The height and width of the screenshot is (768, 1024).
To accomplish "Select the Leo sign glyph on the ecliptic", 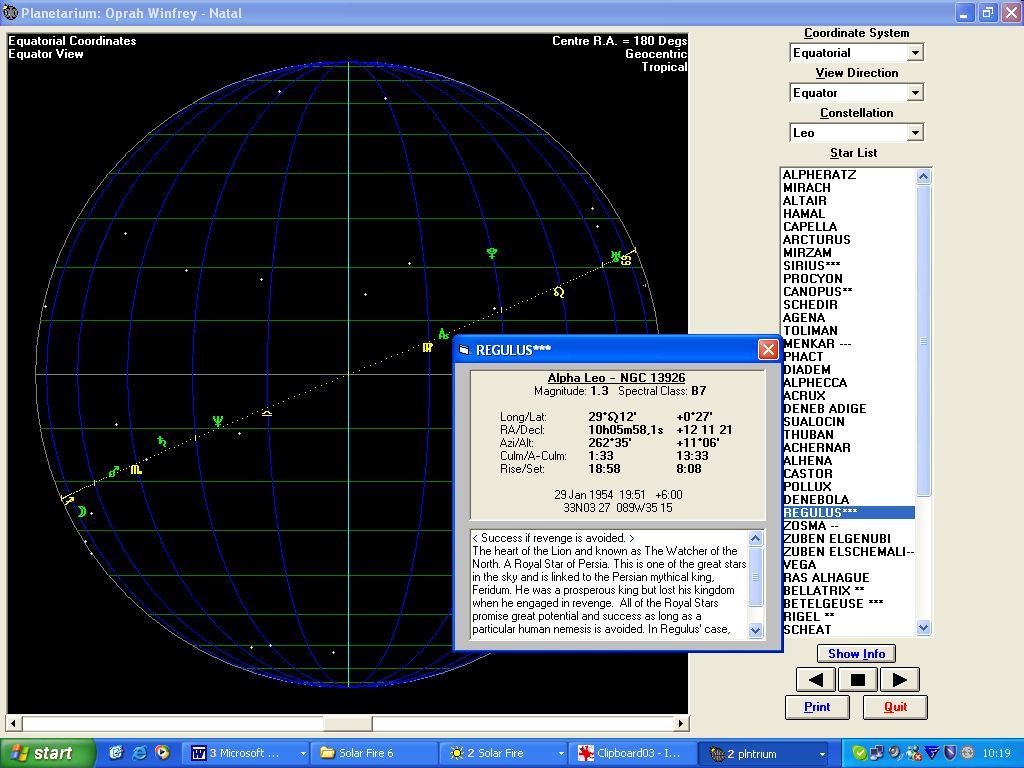I will pyautogui.click(x=558, y=292).
